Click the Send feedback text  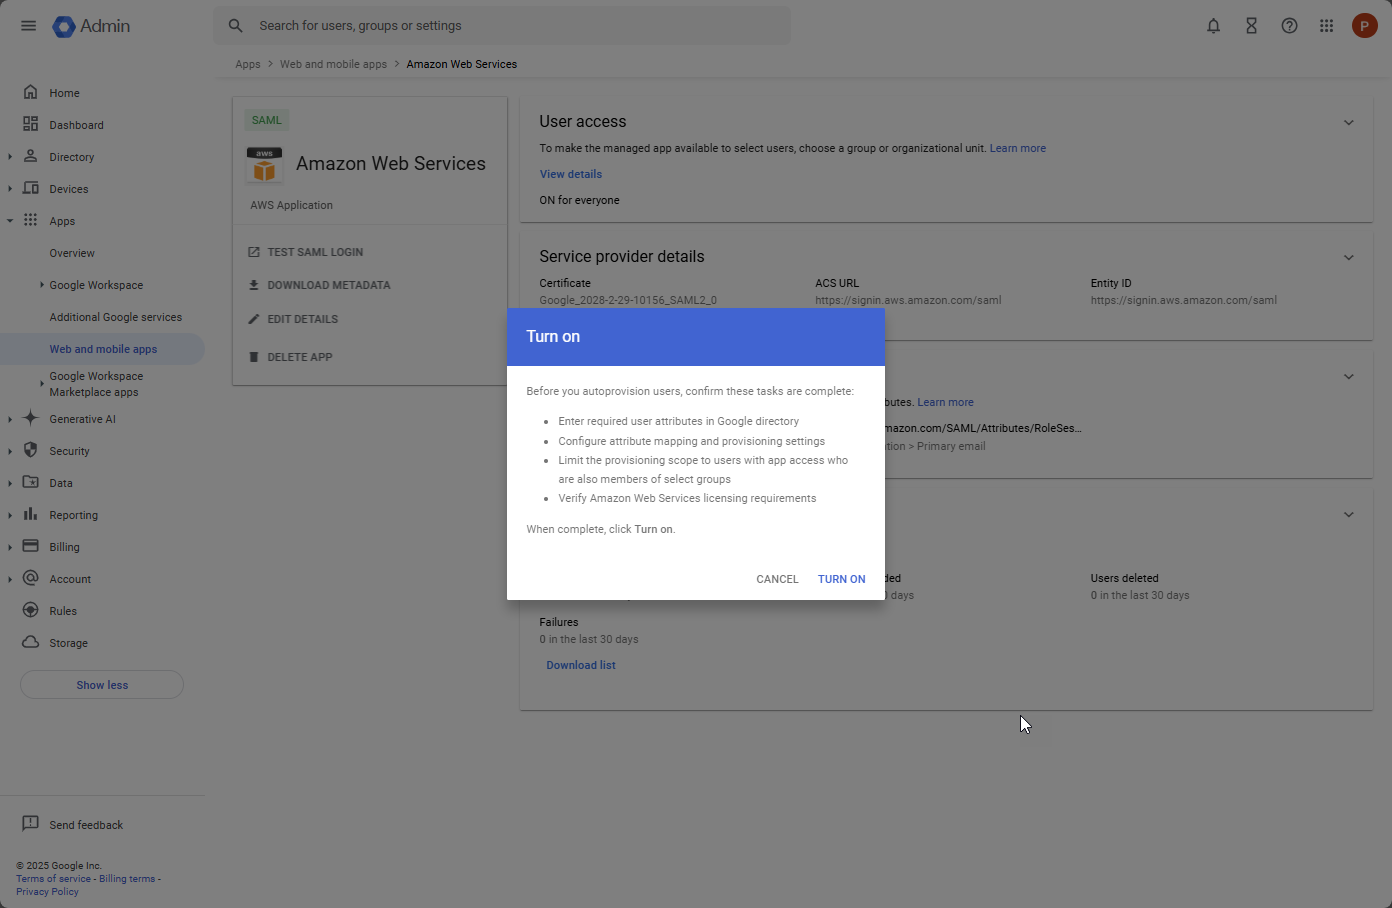pos(86,825)
